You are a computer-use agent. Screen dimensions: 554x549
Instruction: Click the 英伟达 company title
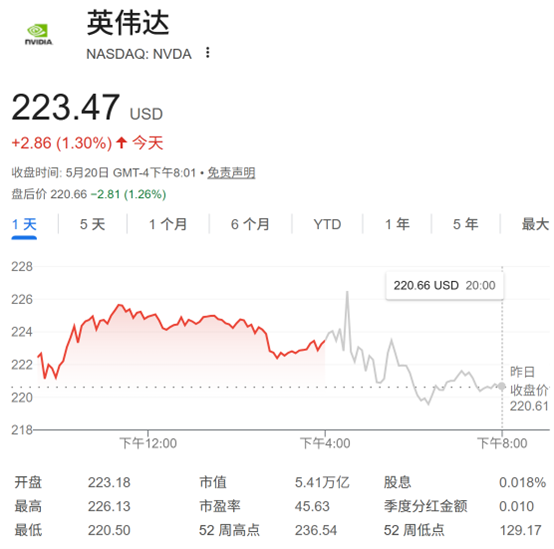[128, 23]
